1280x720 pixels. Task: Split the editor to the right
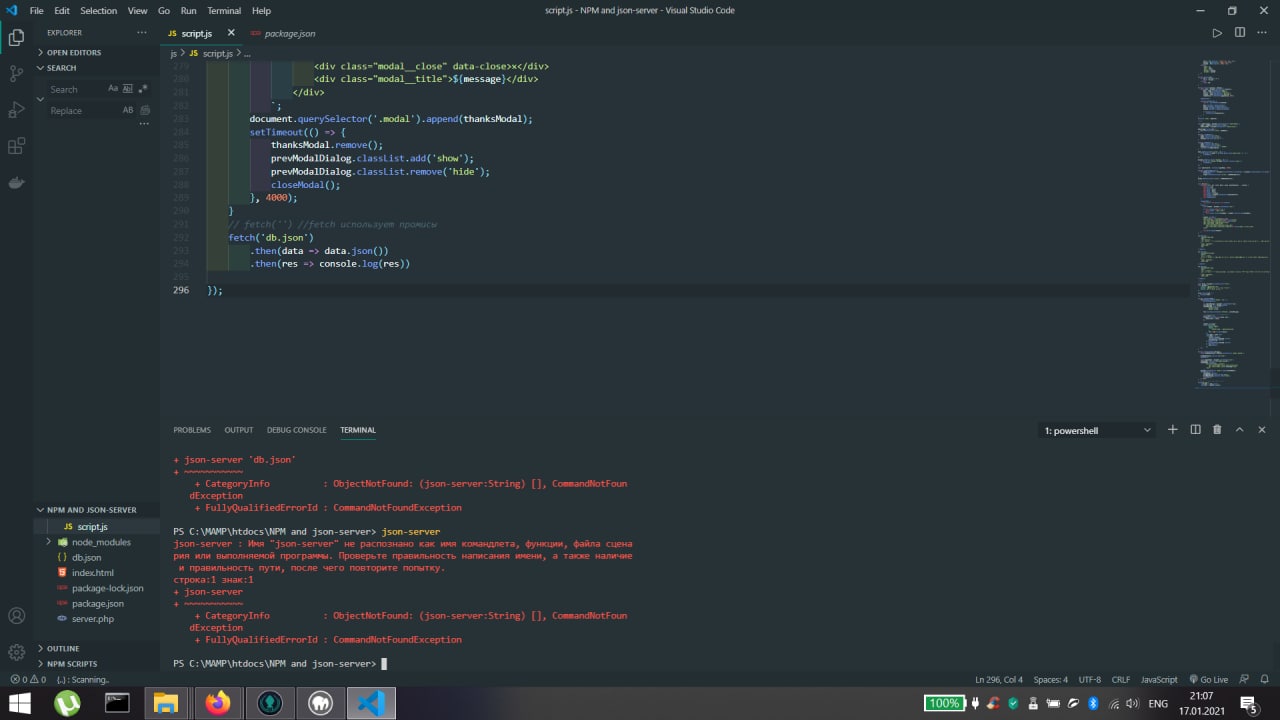[x=1240, y=33]
